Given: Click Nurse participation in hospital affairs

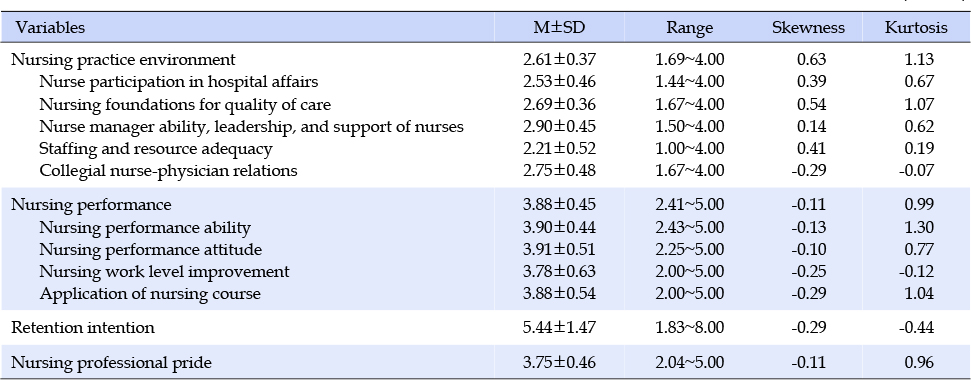Looking at the screenshot, I should [178, 82].
